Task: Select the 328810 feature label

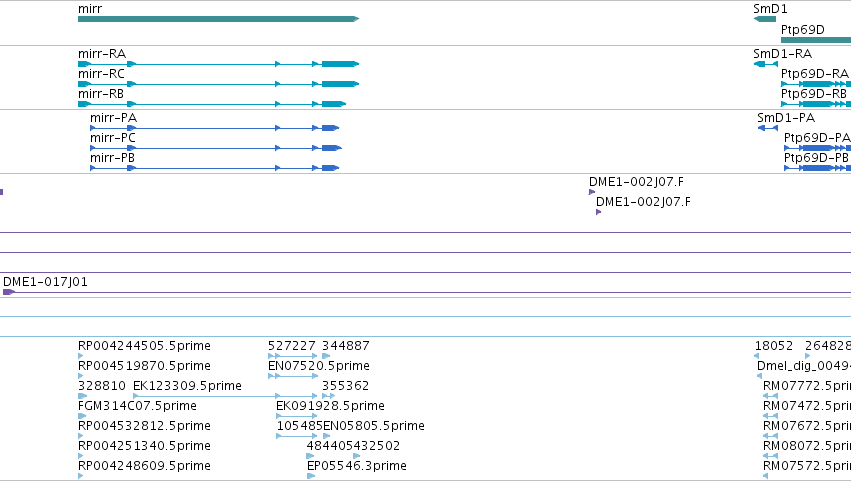Action: 102,386
